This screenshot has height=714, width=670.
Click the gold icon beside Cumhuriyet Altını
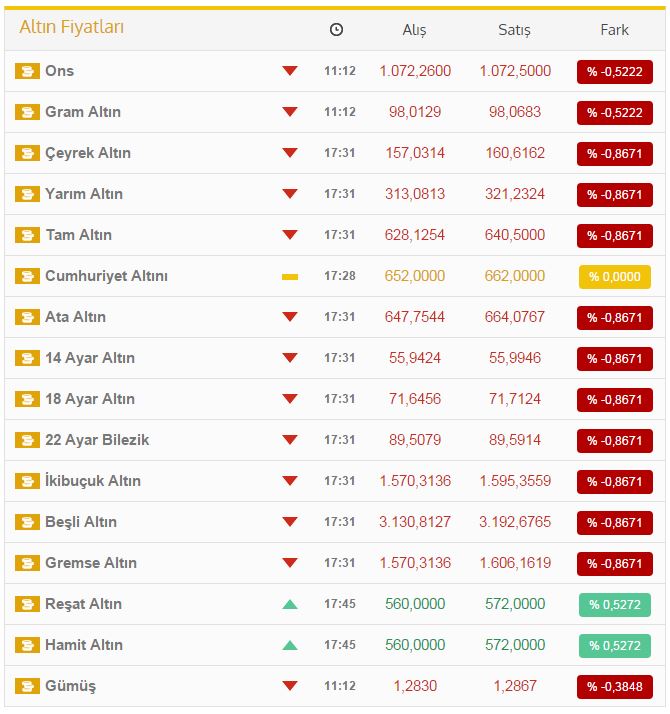point(27,276)
